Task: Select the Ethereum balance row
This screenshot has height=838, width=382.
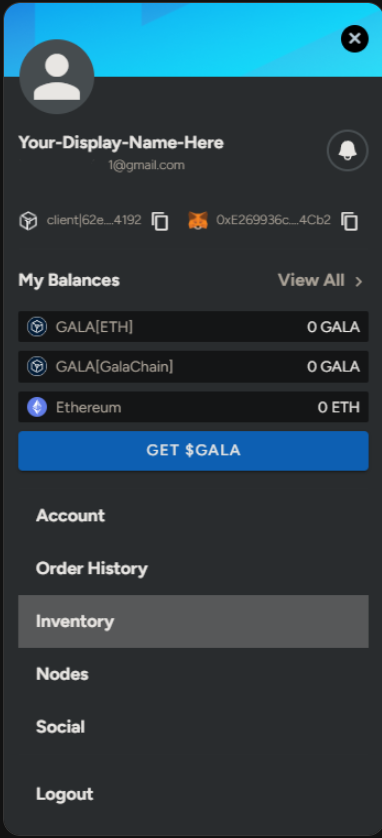Action: tap(193, 407)
